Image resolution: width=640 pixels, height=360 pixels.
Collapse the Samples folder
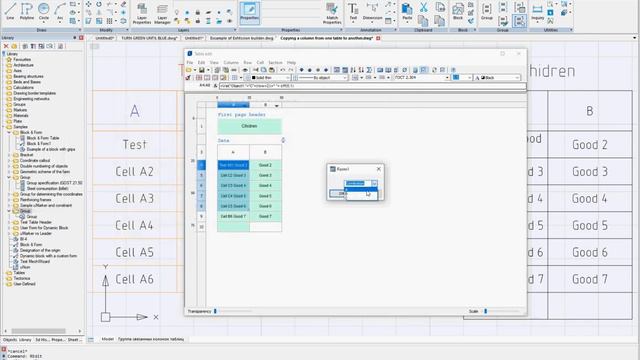coord(4,127)
